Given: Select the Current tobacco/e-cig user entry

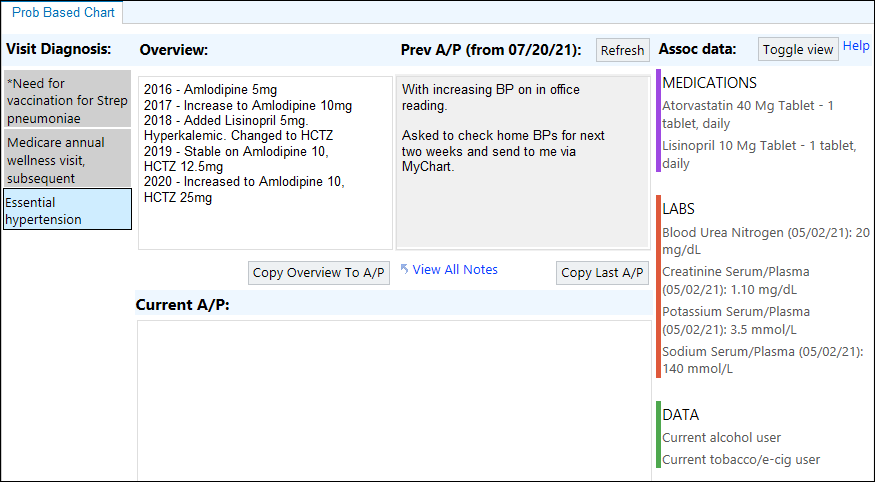Looking at the screenshot, I should [741, 460].
